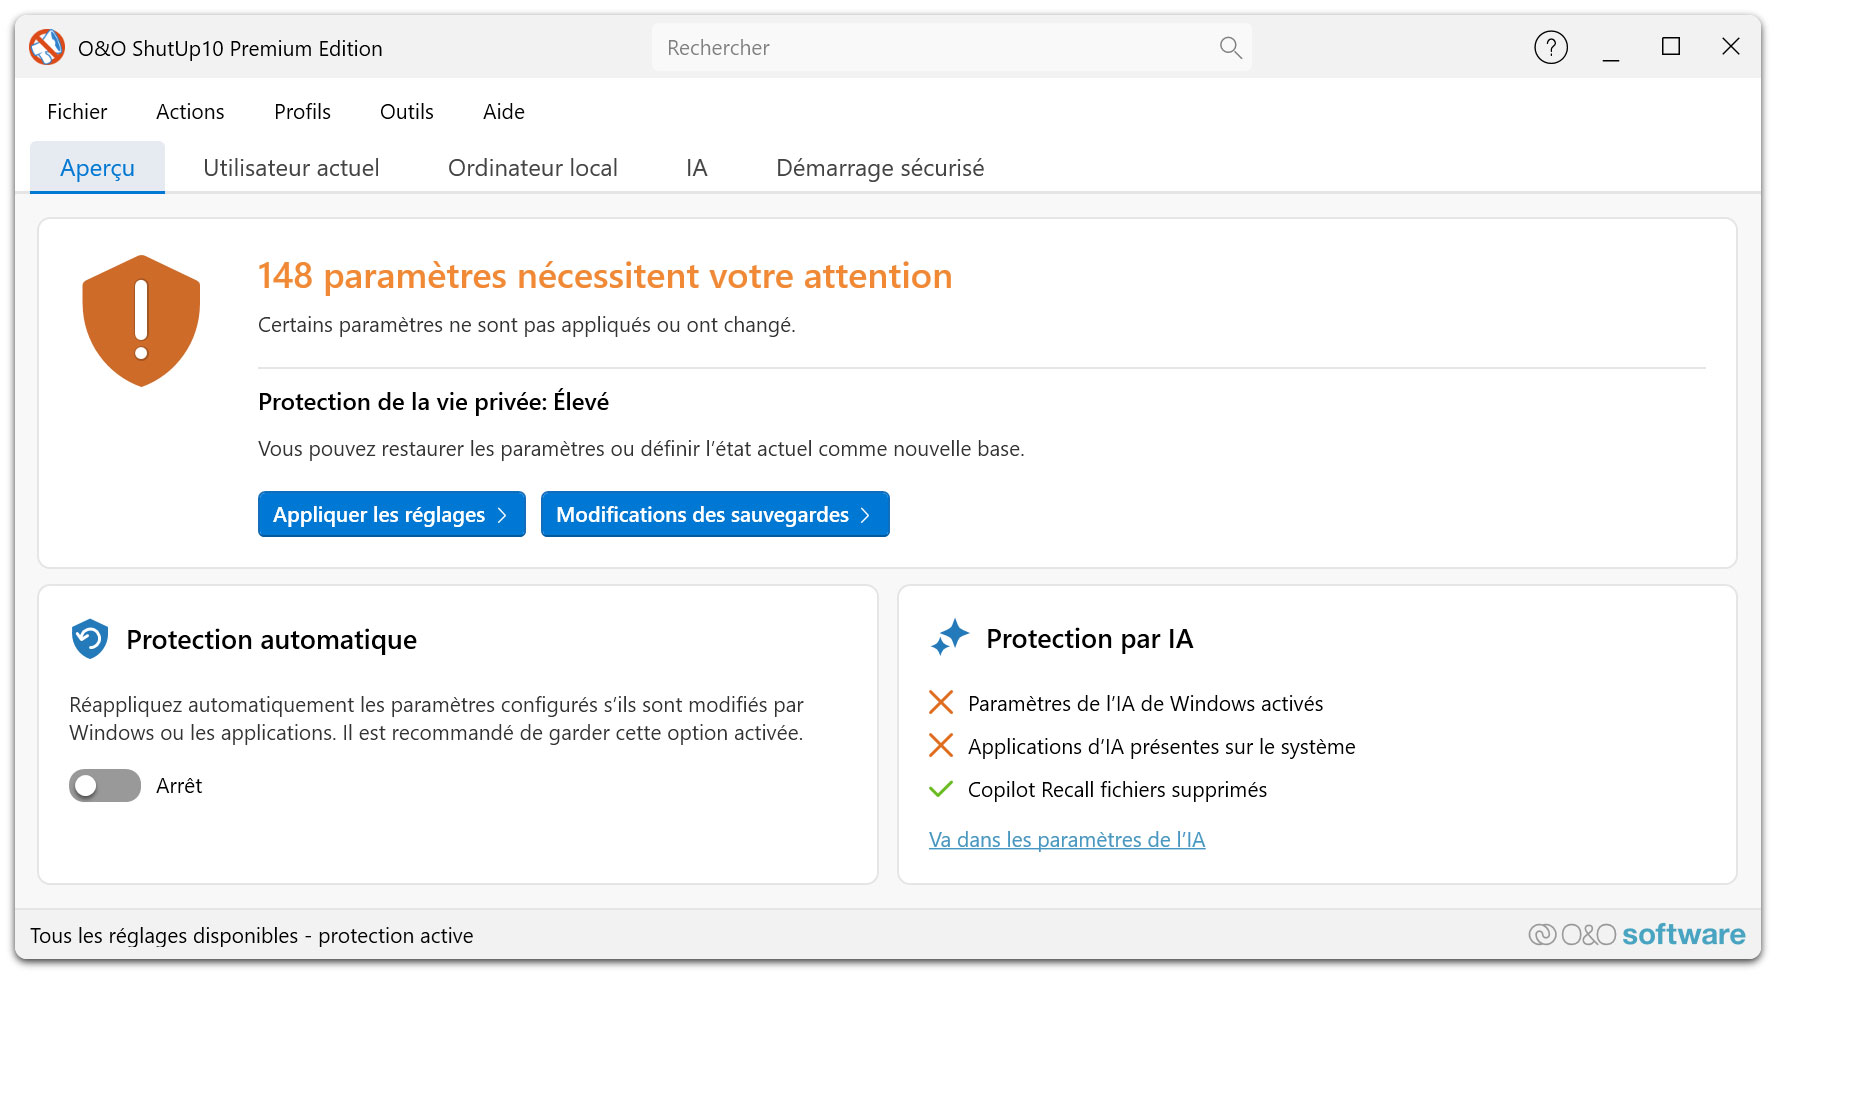Viewport: 1865px width, 1099px height.
Task: Click the red X beside Applications d'IA
Action: tap(941, 746)
